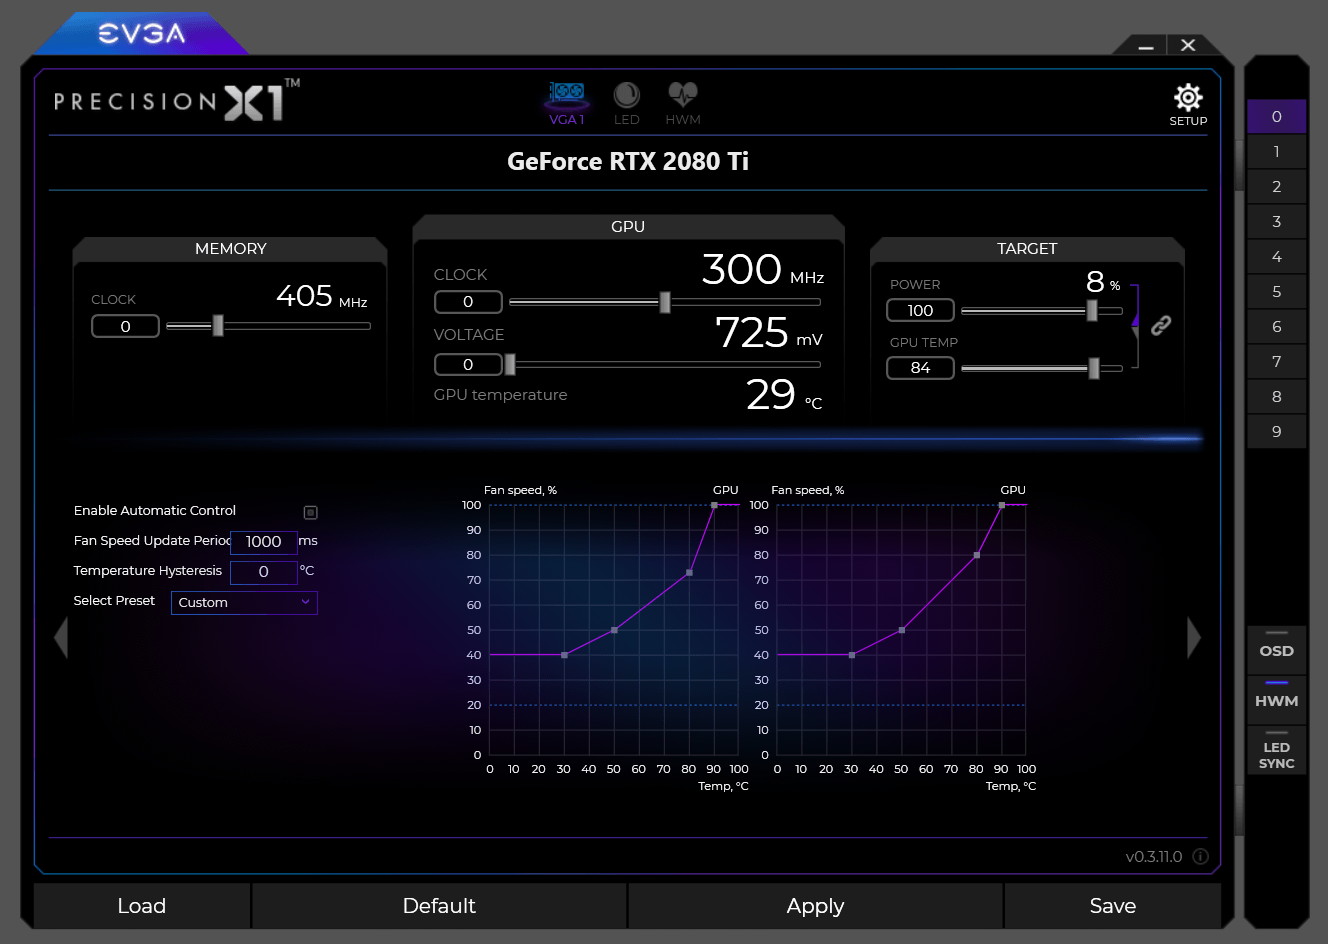The width and height of the screenshot is (1328, 944).
Task: Select profile slot 1
Action: pos(1276,152)
